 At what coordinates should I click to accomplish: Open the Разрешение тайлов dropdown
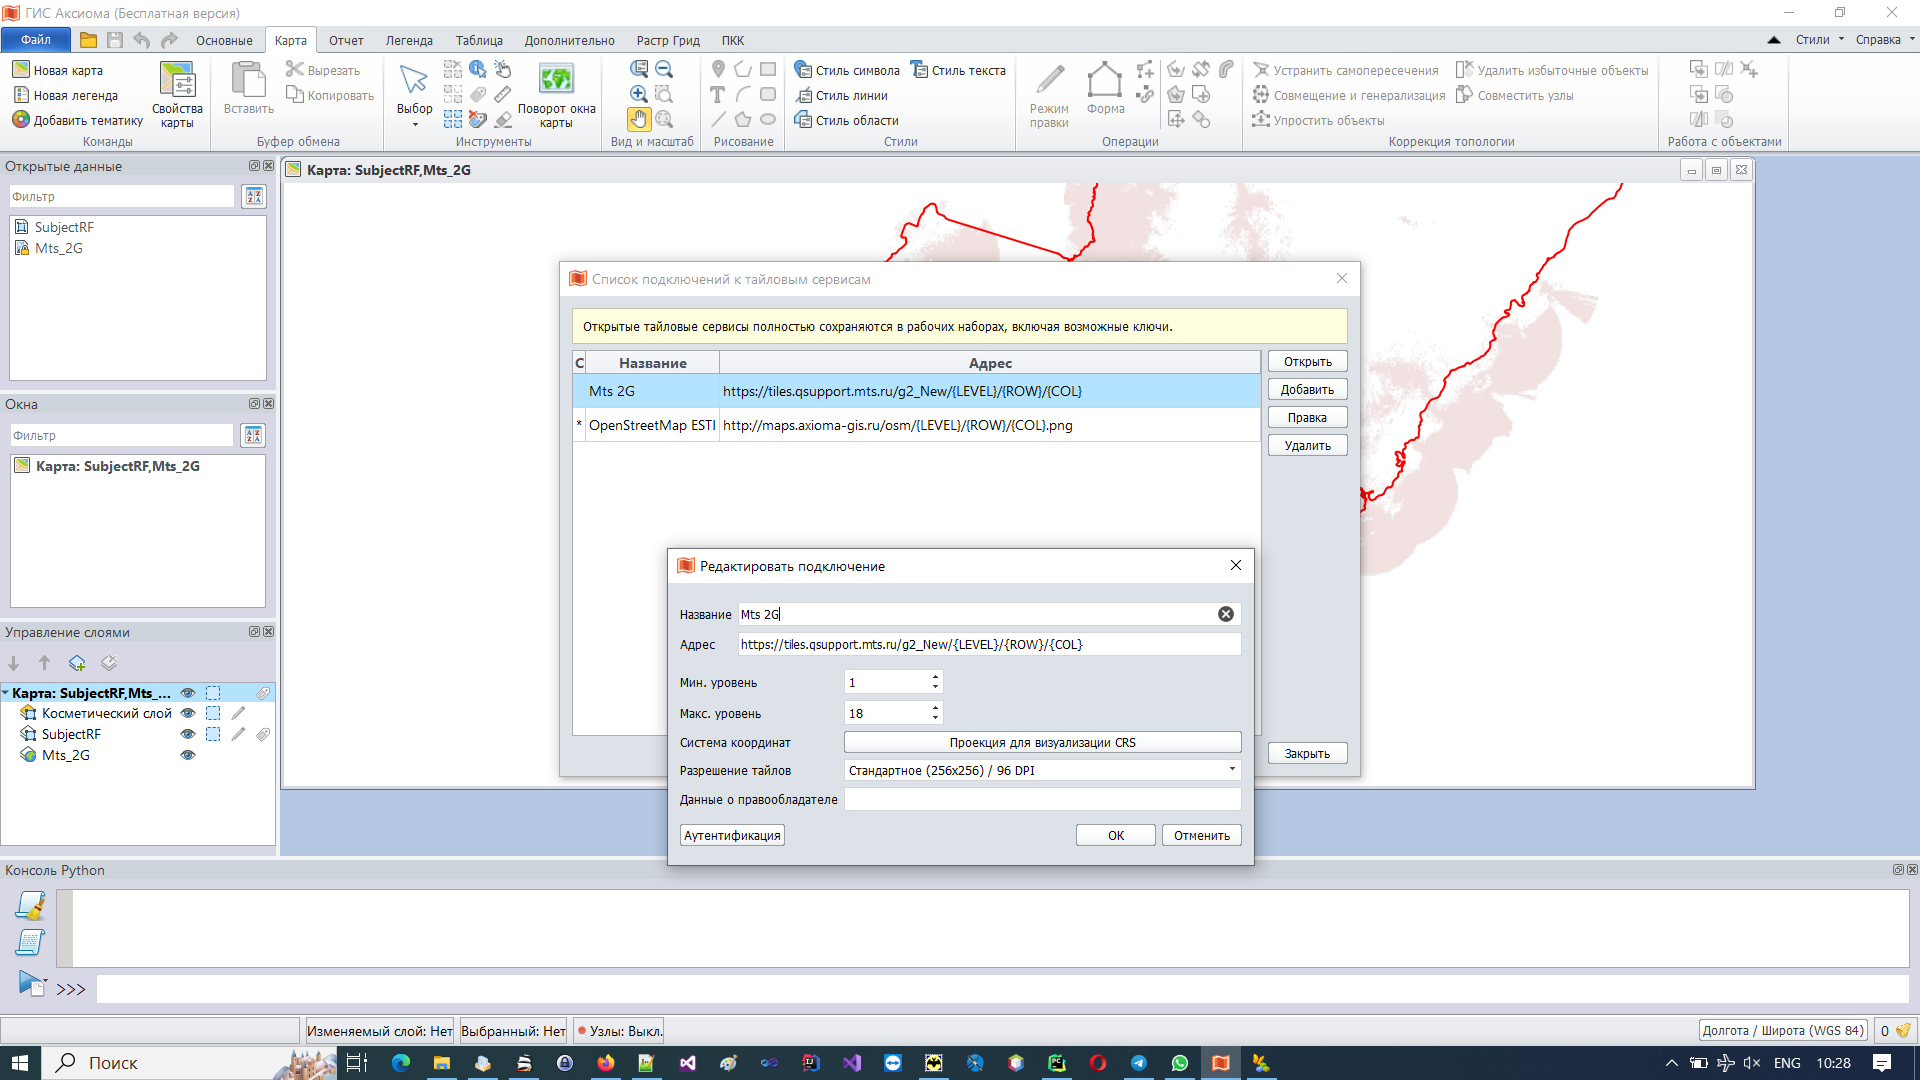coord(1231,770)
